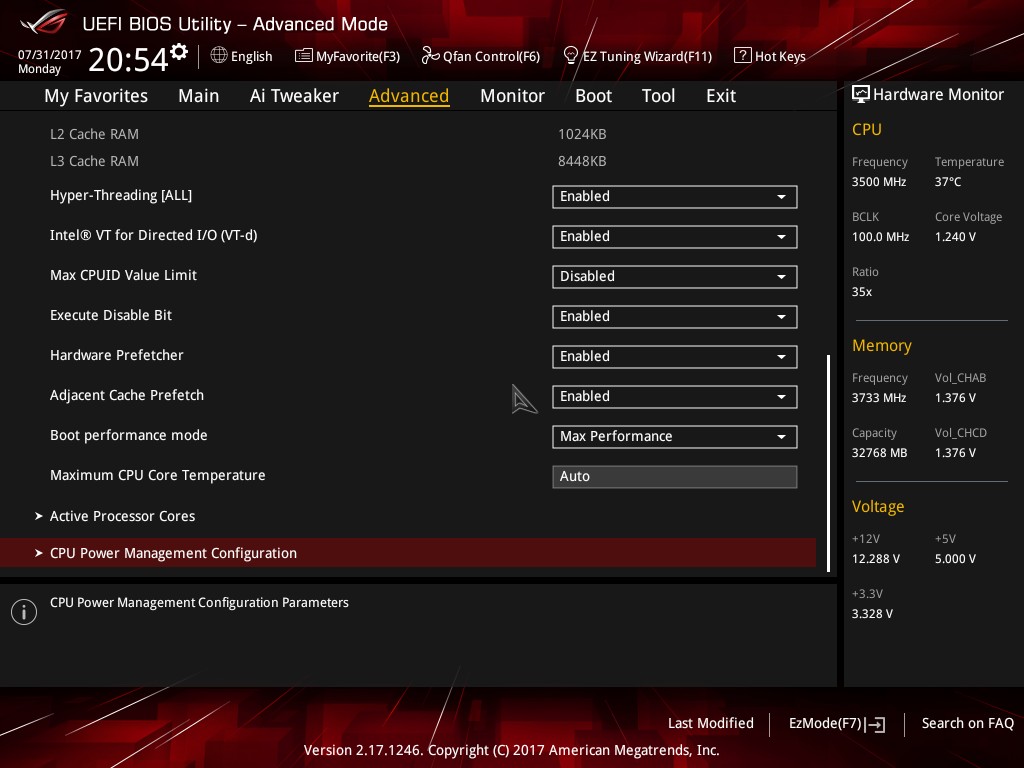The width and height of the screenshot is (1024, 768).
Task: Click the L3 Cache RAM label
Action: pos(94,161)
